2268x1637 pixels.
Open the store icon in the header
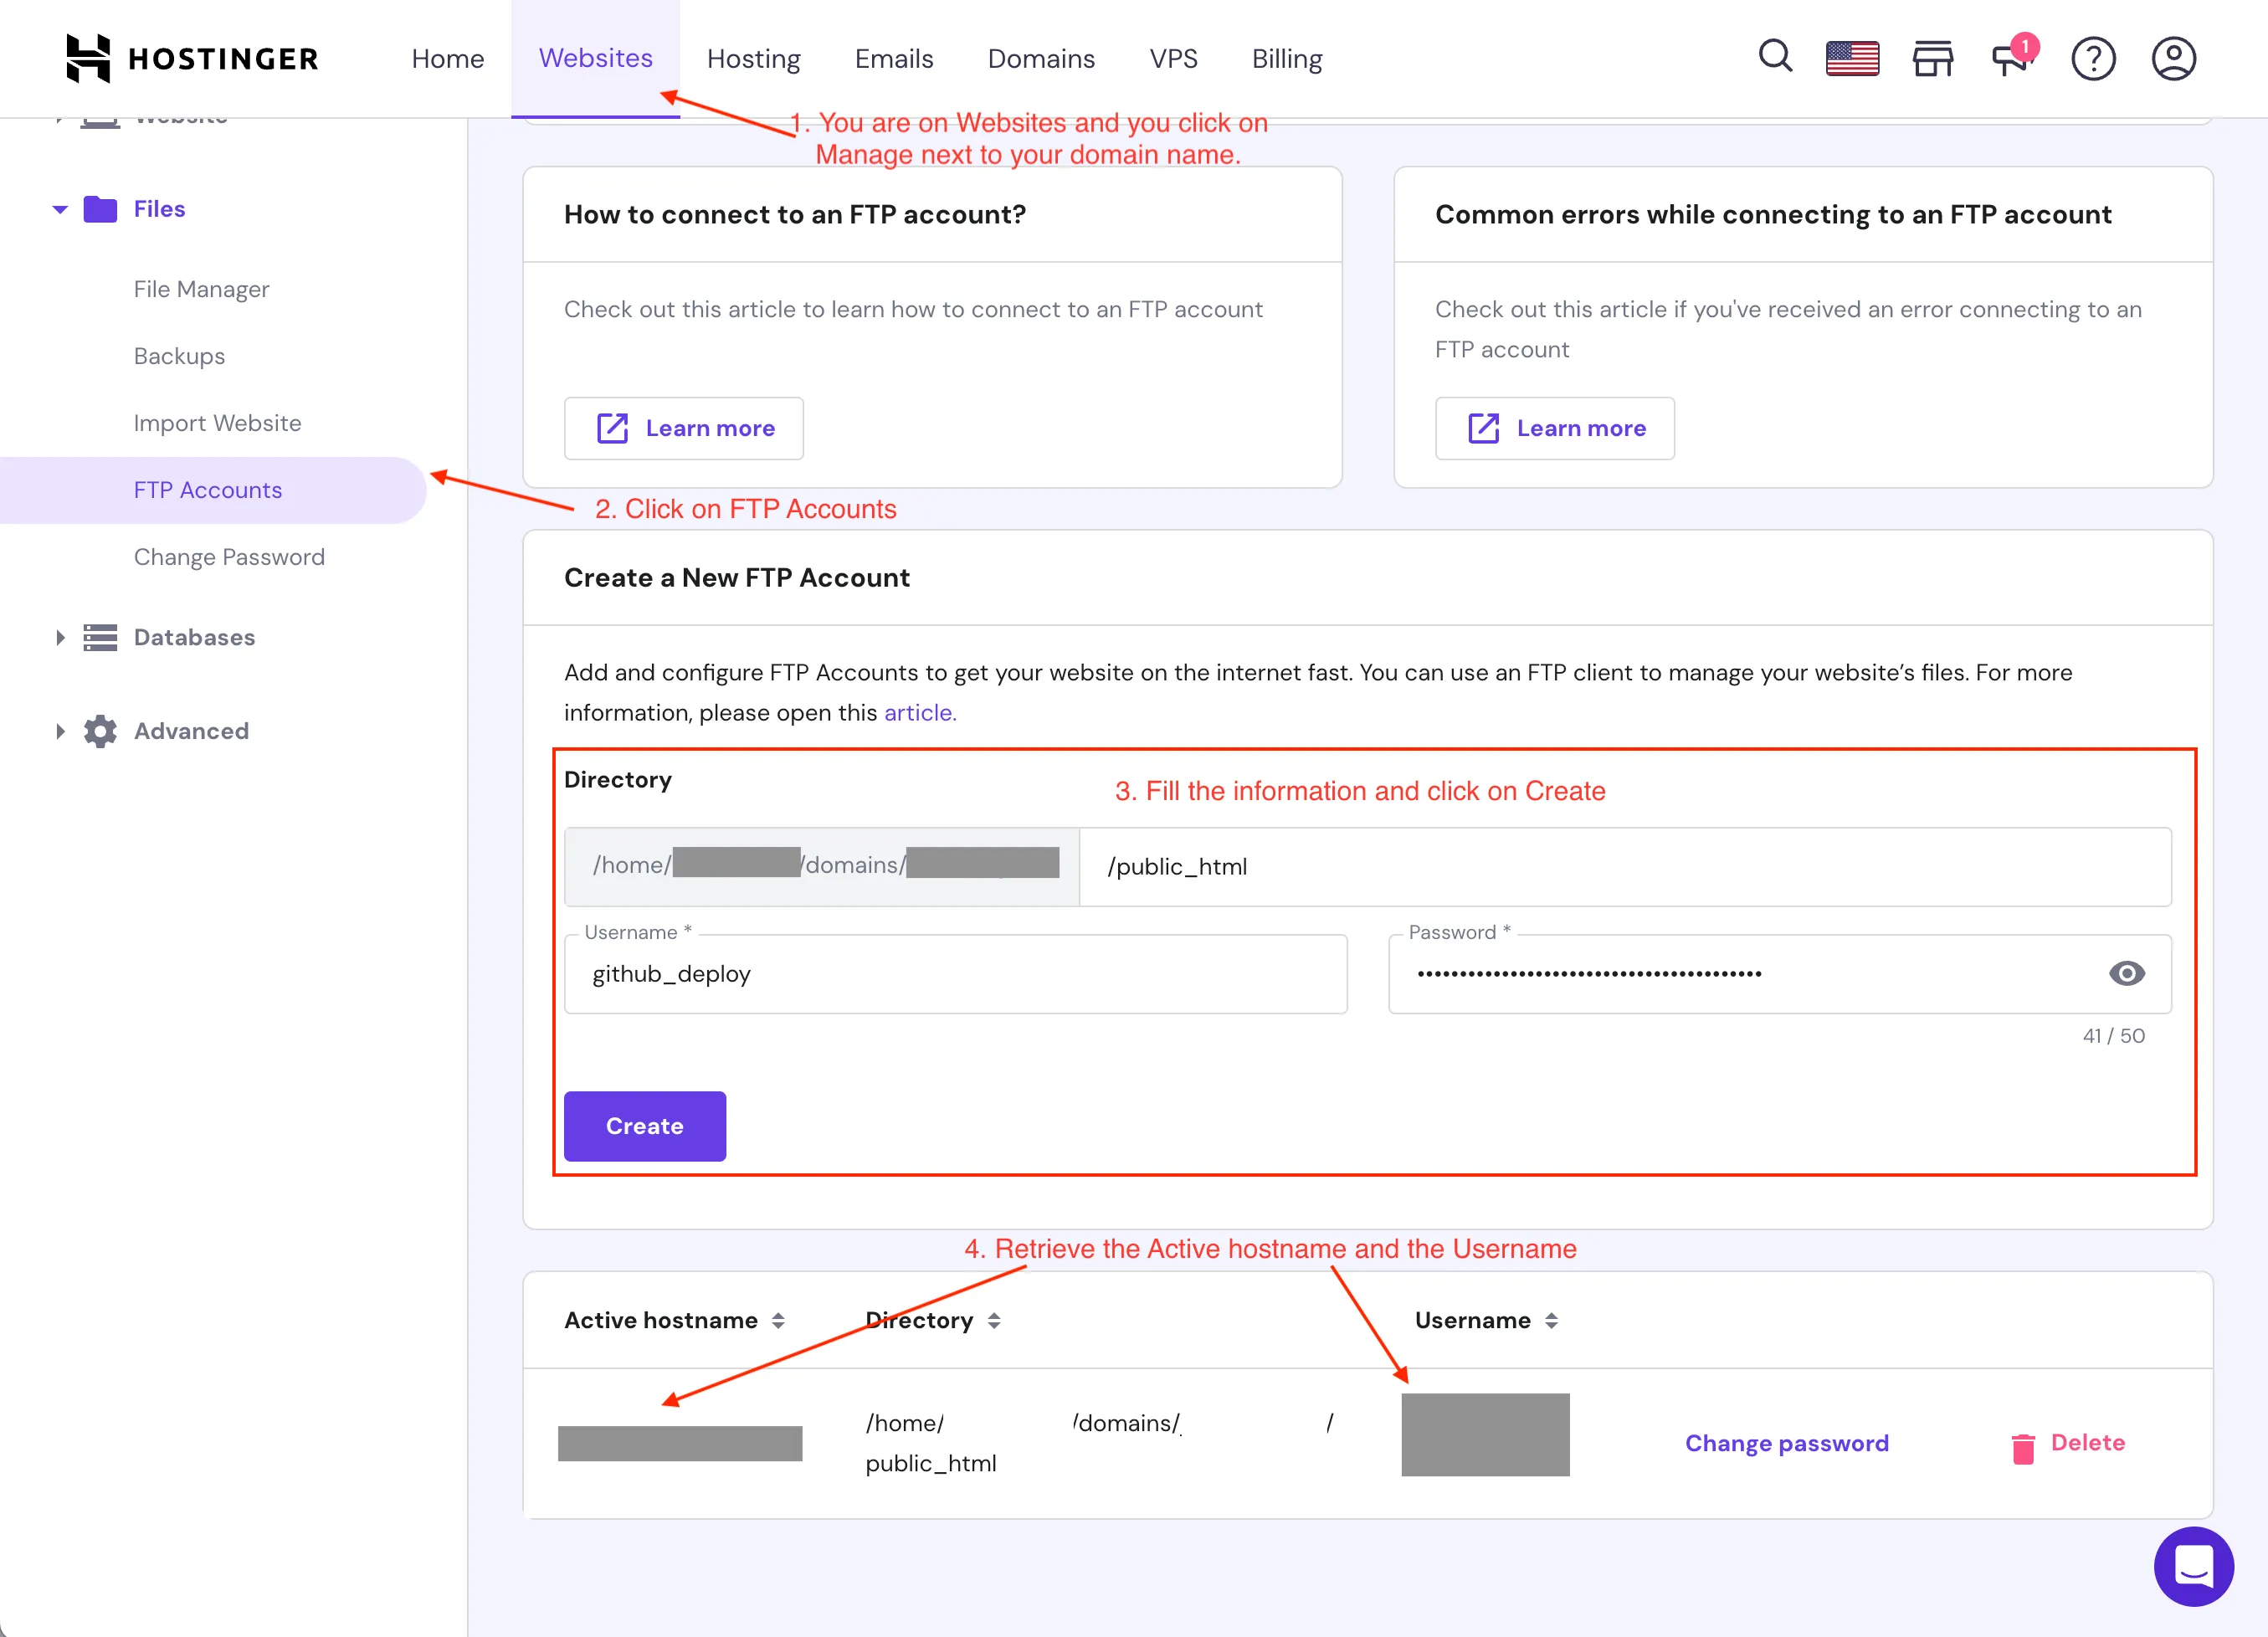pyautogui.click(x=1932, y=58)
